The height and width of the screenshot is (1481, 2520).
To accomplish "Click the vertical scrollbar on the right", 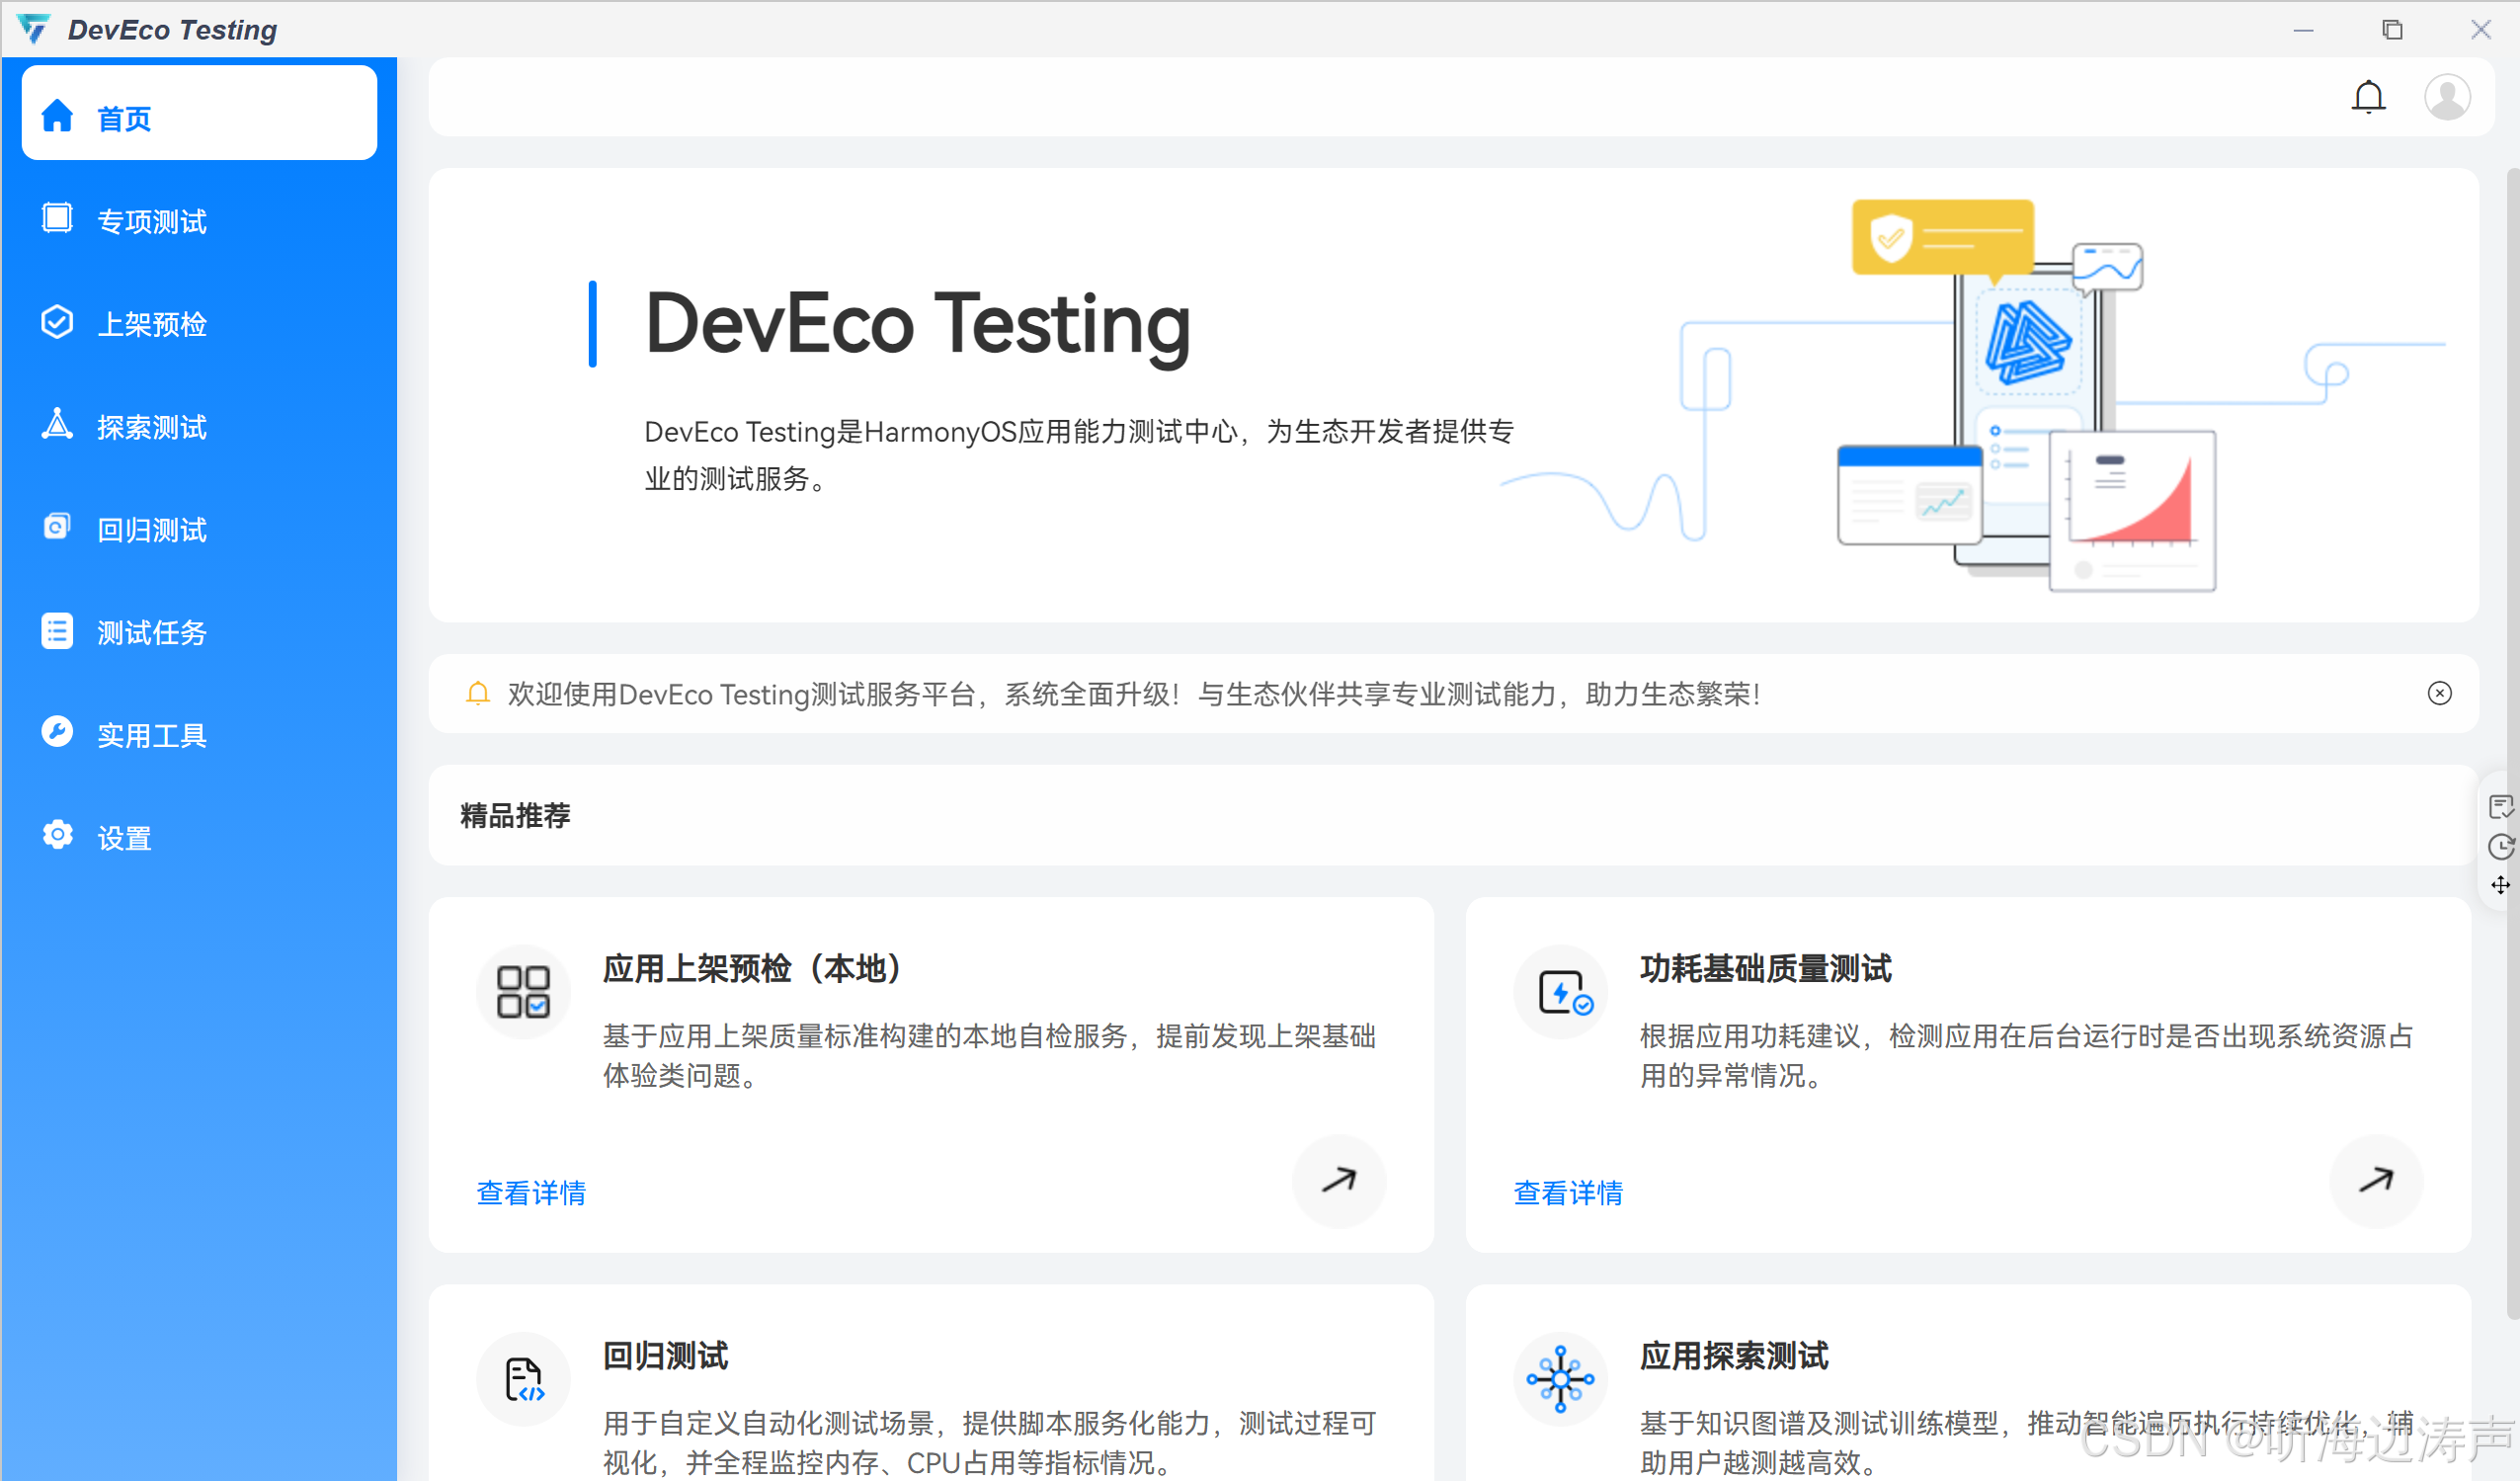I will [x=2513, y=744].
